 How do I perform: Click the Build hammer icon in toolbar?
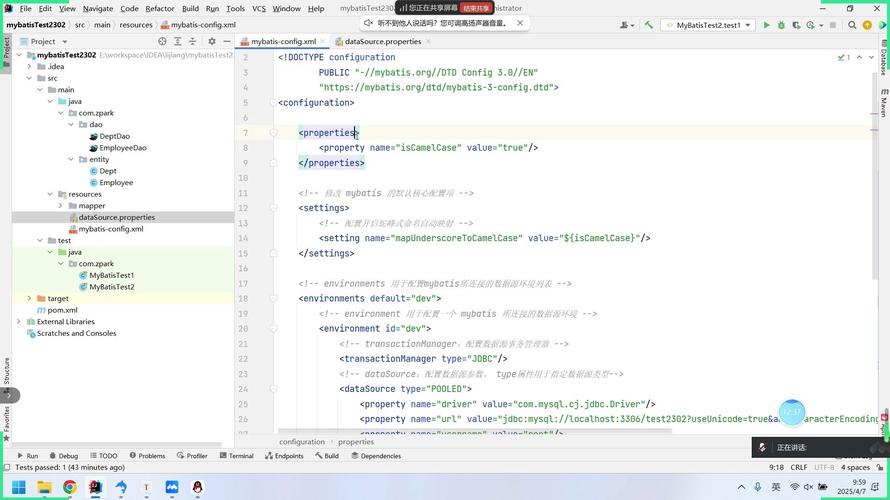point(649,25)
